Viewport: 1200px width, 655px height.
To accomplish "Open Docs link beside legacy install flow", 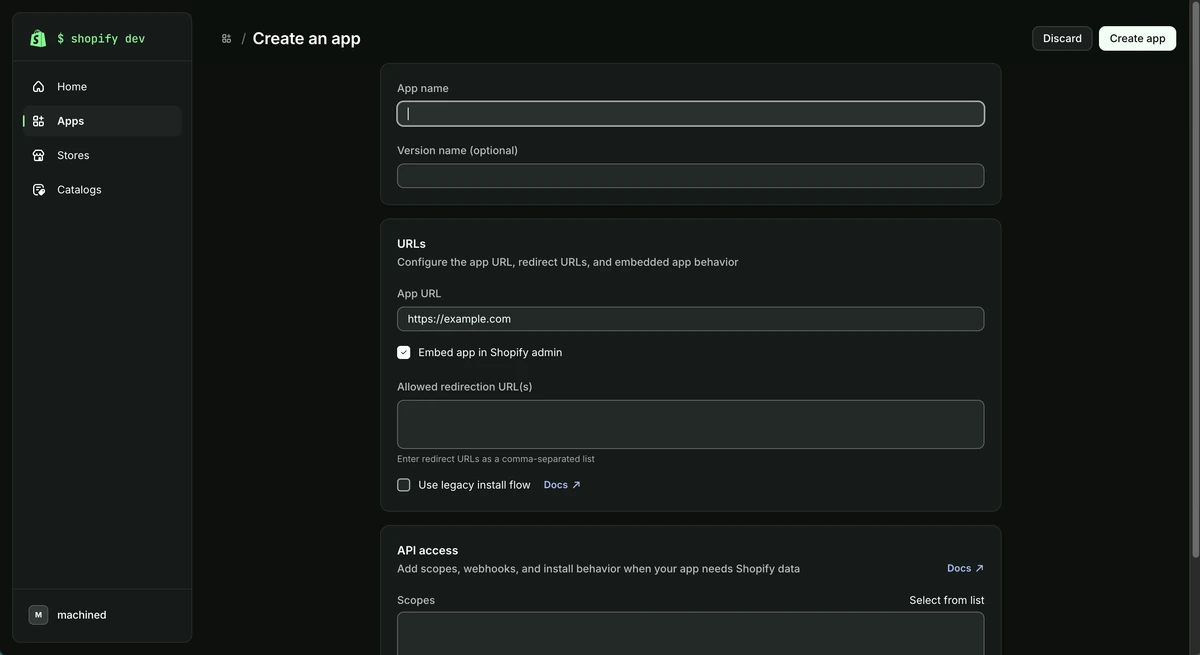I will [562, 485].
